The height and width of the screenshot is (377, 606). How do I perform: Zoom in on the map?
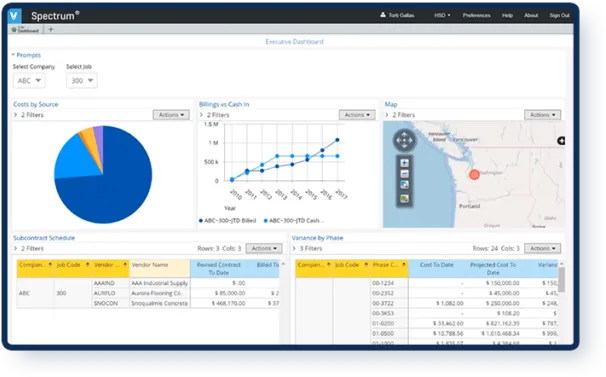[x=404, y=163]
